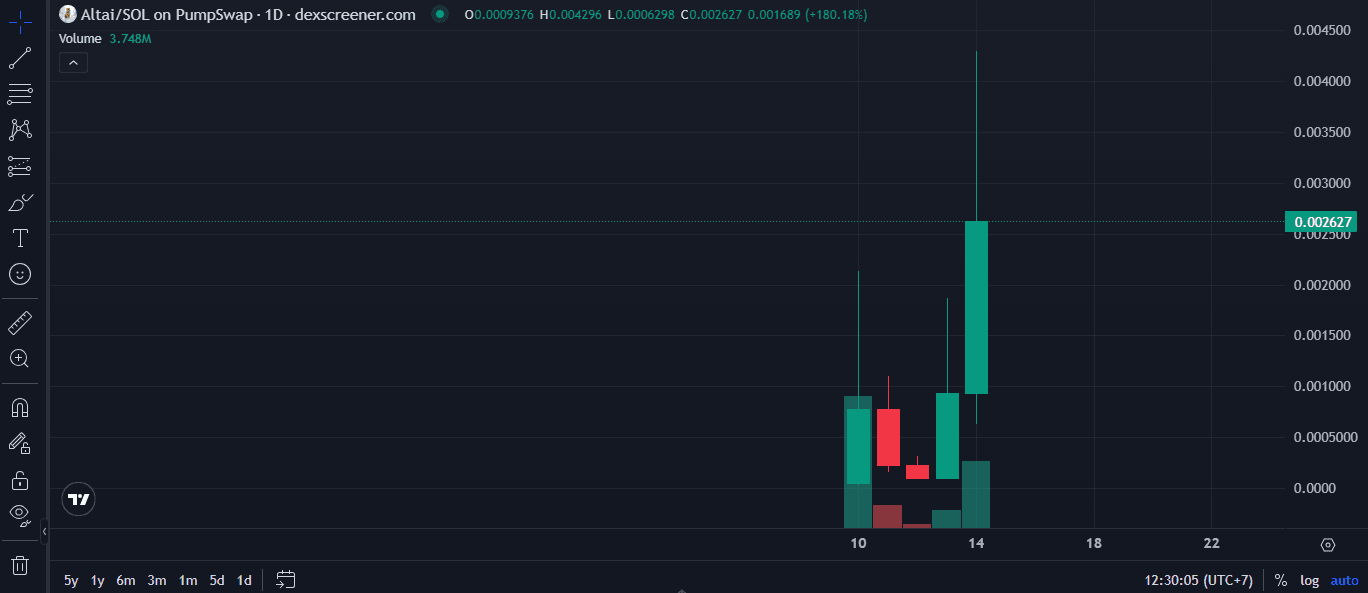The image size is (1368, 593).
Task: Click the TradingView logo
Action: (x=78, y=499)
